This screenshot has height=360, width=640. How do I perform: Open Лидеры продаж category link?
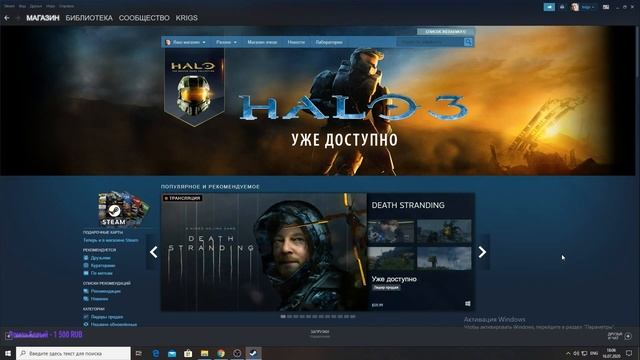point(107,317)
